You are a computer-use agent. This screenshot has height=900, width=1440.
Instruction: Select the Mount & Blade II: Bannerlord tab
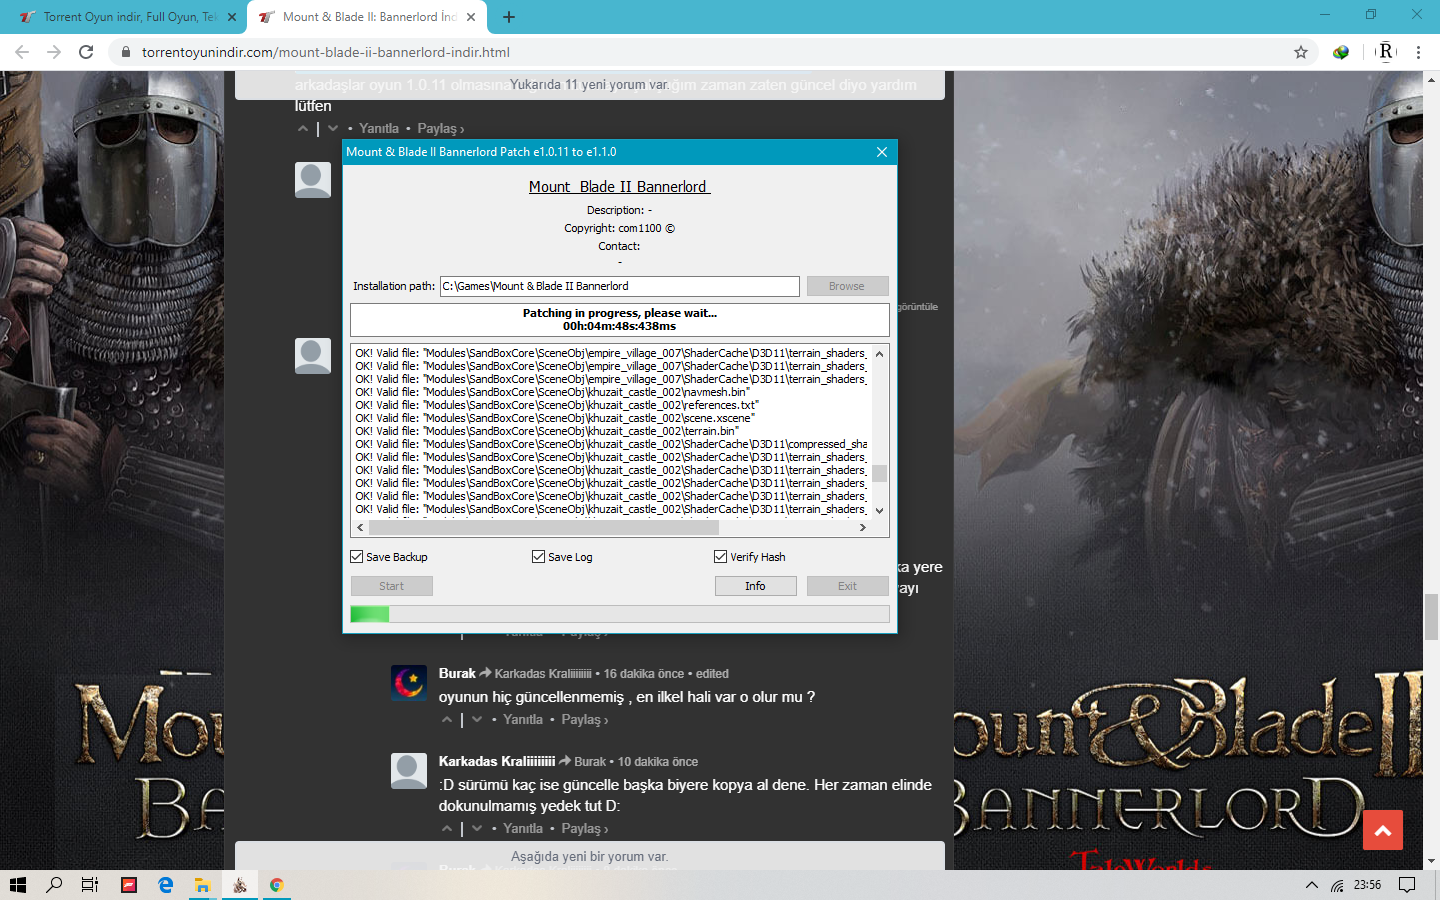[x=367, y=17]
